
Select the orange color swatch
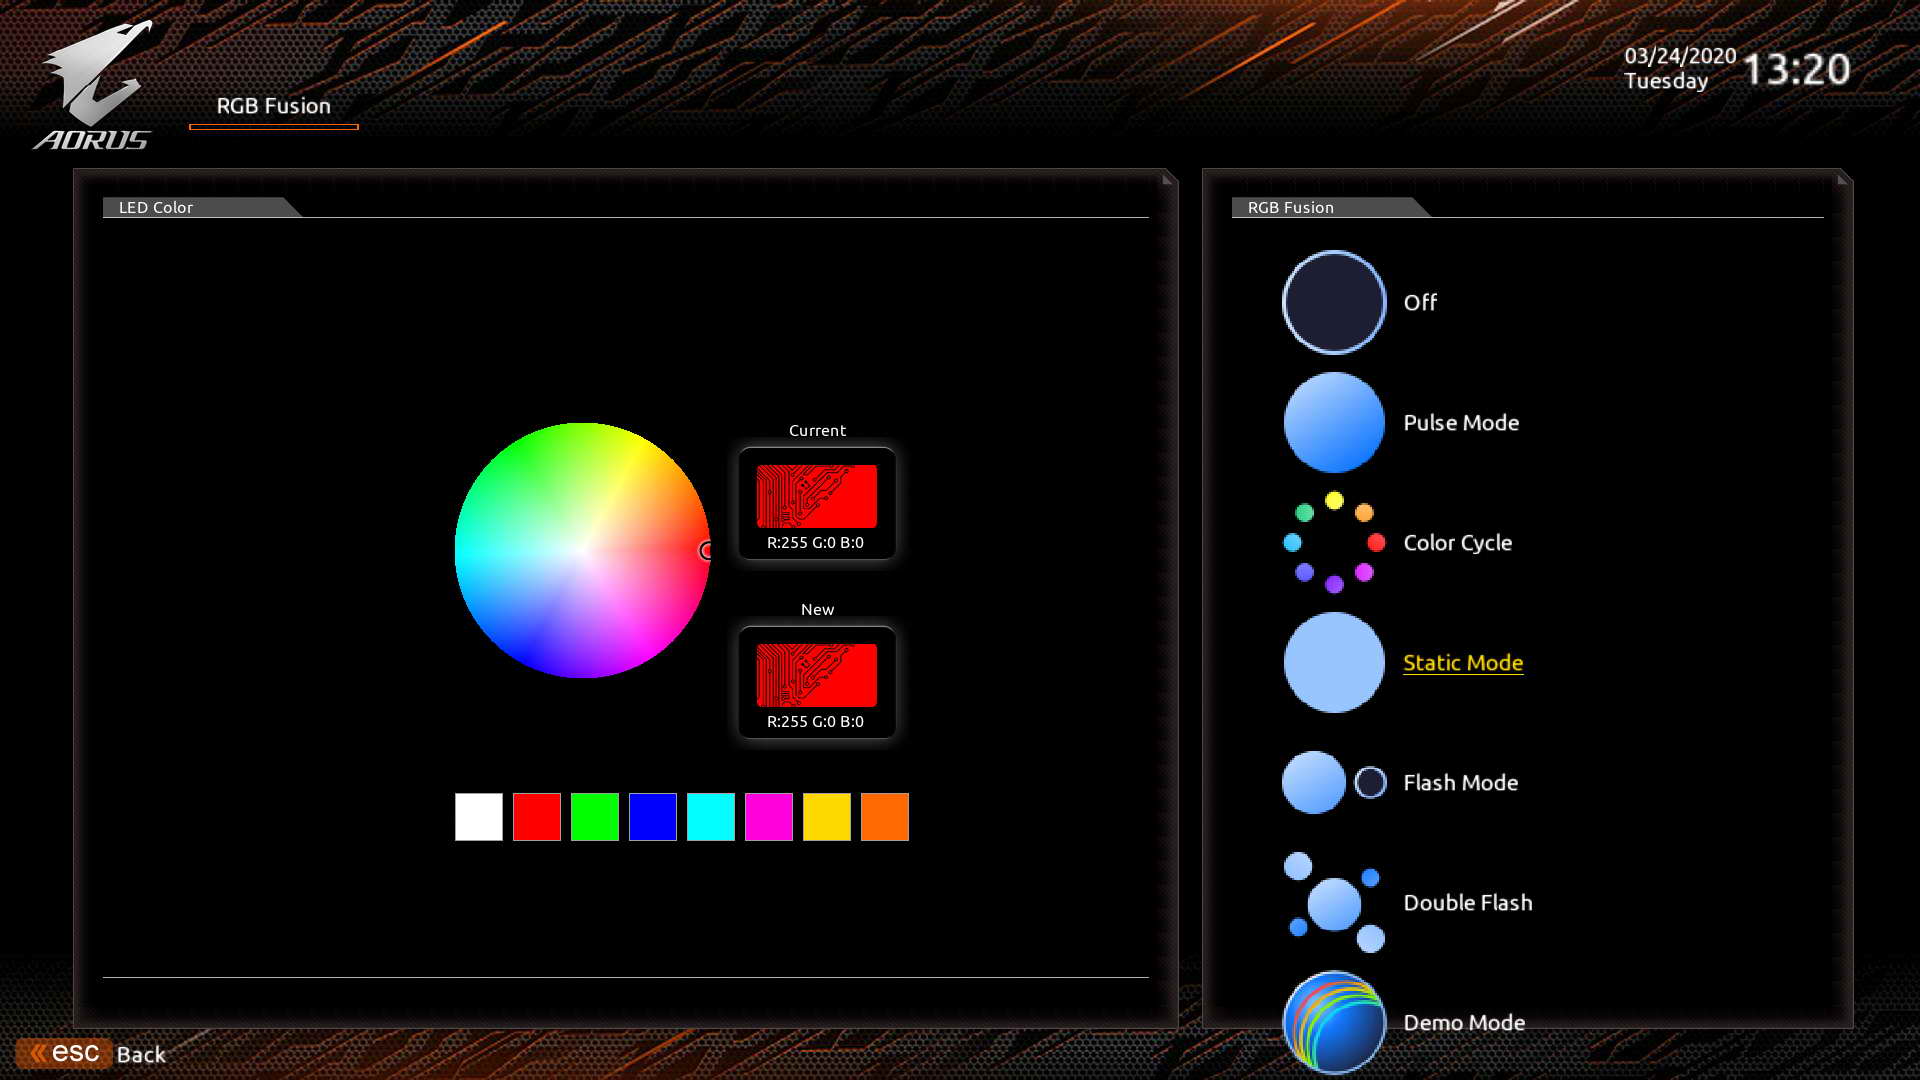tap(885, 817)
